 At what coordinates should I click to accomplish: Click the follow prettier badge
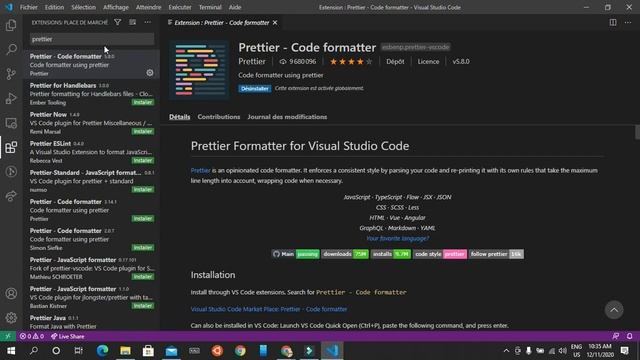[x=496, y=254]
